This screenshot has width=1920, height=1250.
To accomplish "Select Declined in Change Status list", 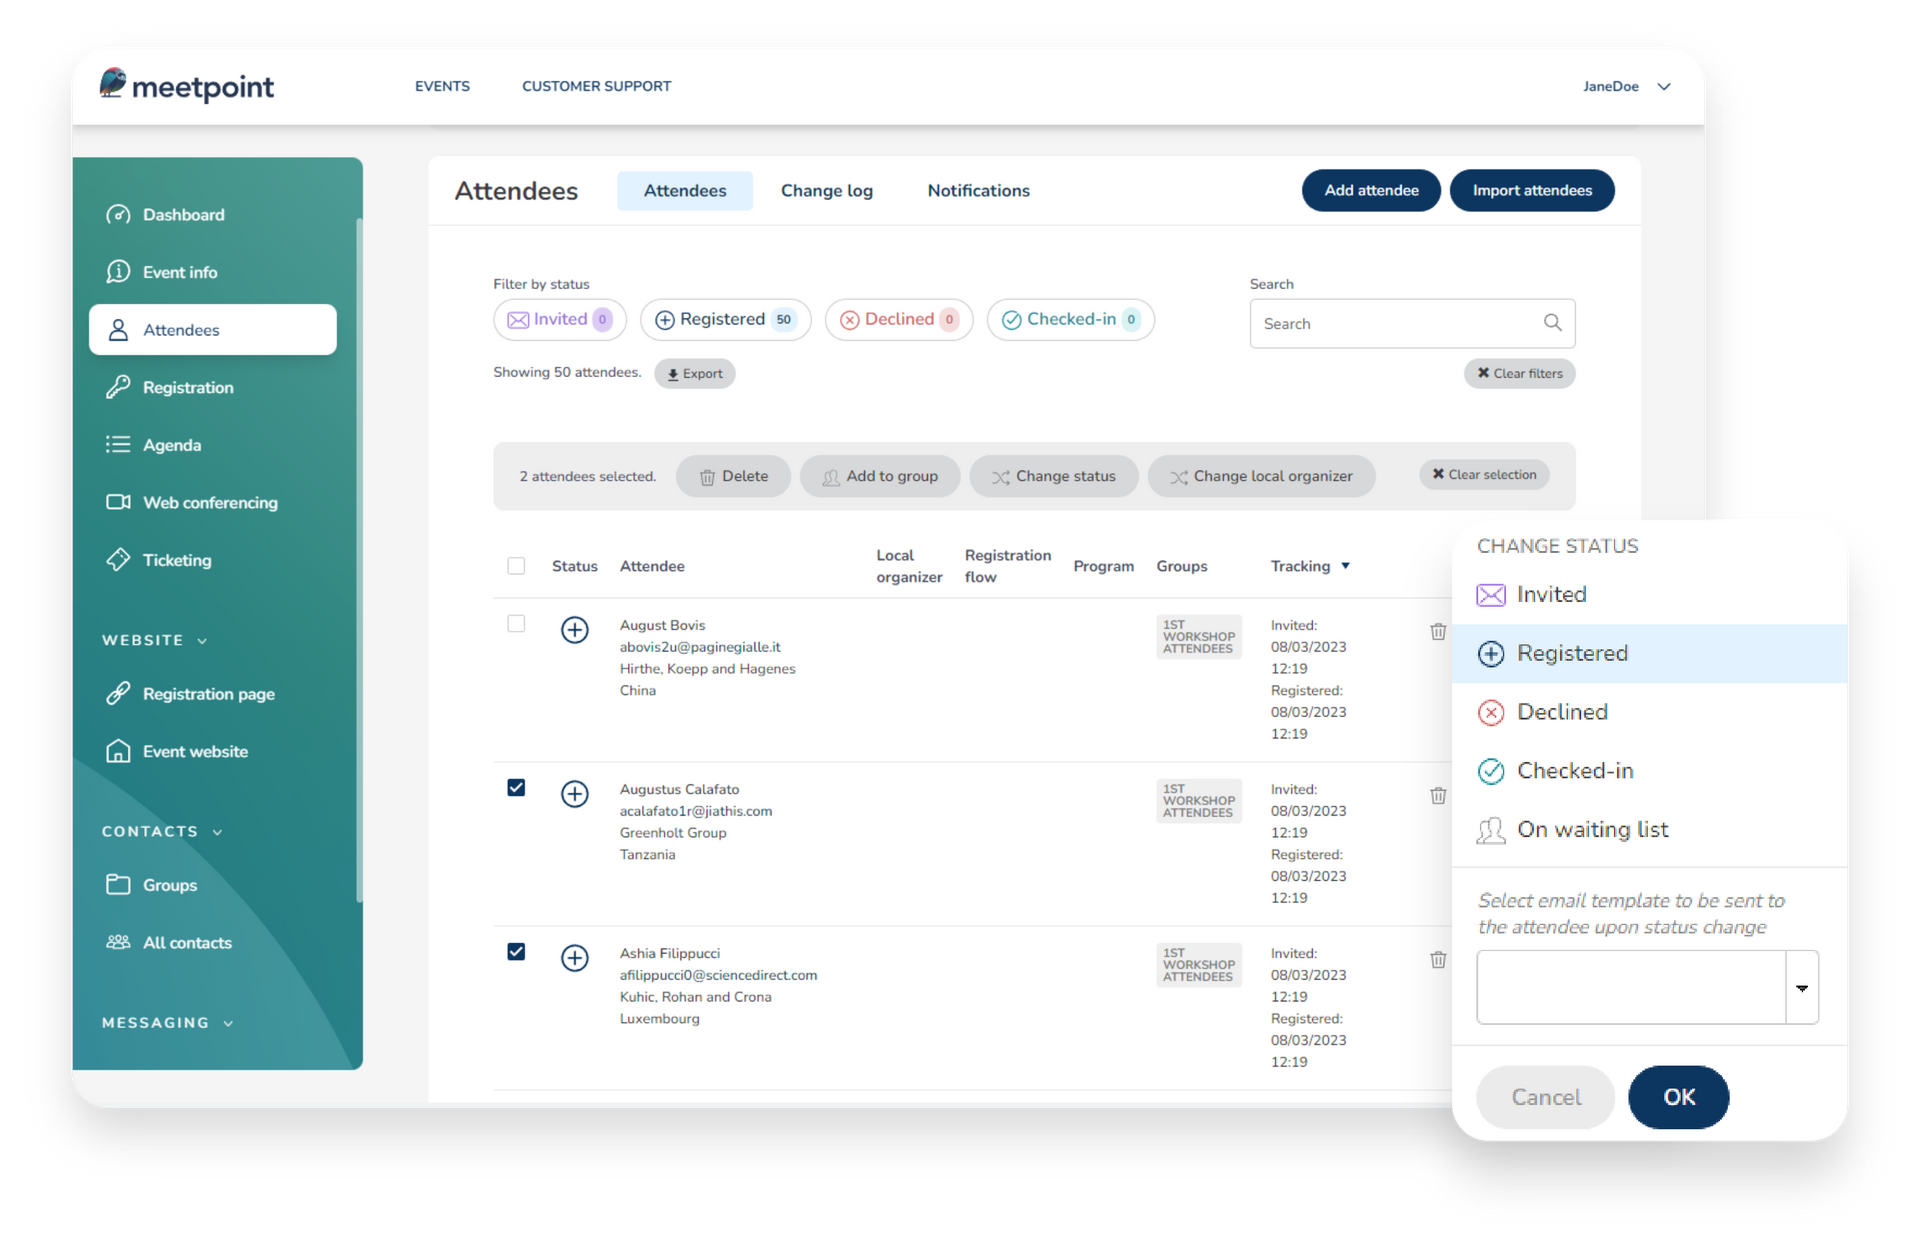I will coord(1562,712).
